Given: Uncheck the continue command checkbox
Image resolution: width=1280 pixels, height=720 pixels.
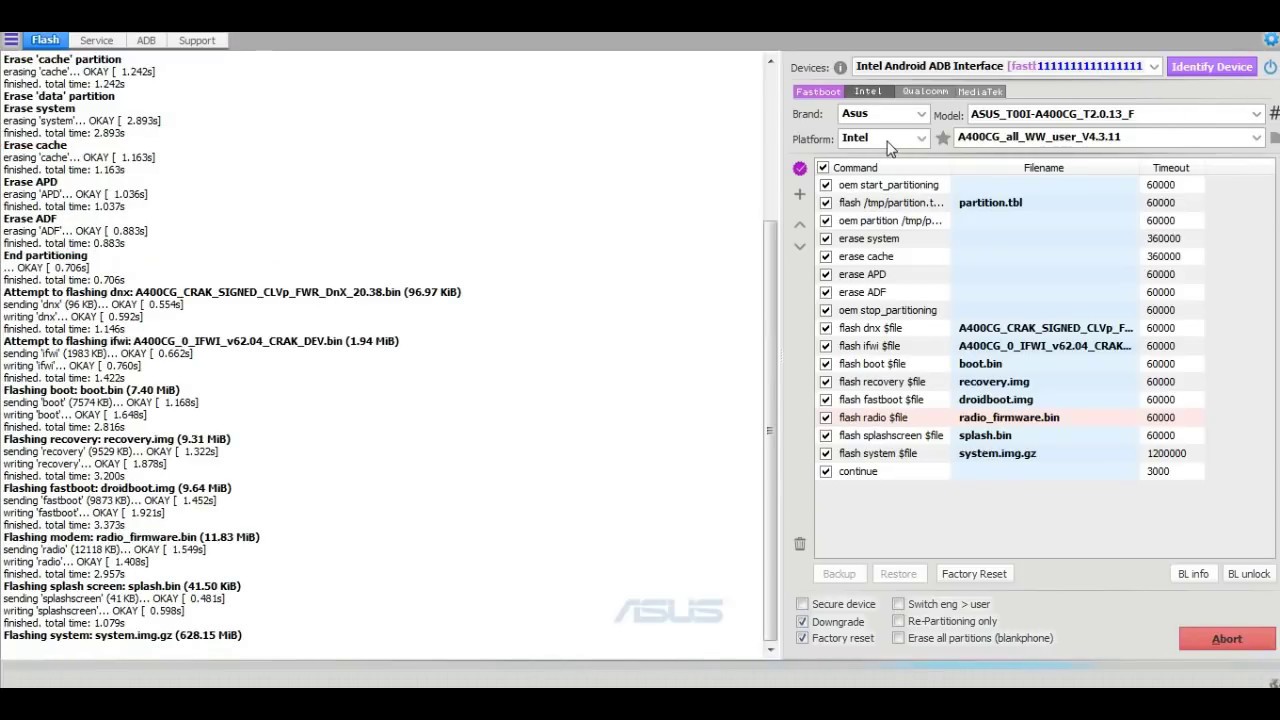Looking at the screenshot, I should pos(826,472).
